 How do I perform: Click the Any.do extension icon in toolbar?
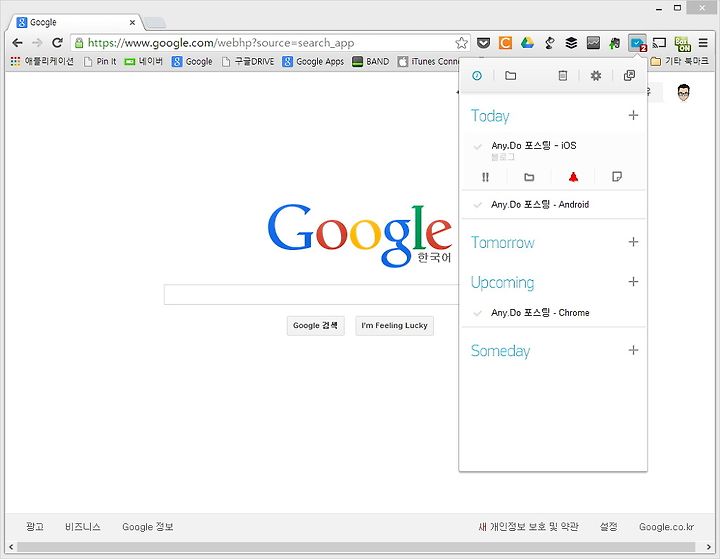tap(637, 43)
